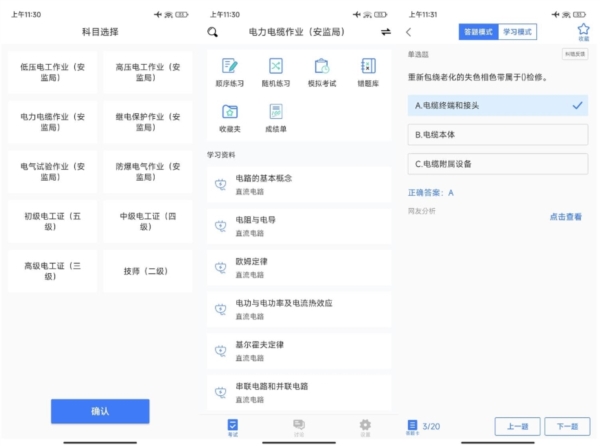This screenshot has height=446, width=600.
Task: Choose subject 继电保护作业（安监局）
Action: click(x=148, y=122)
